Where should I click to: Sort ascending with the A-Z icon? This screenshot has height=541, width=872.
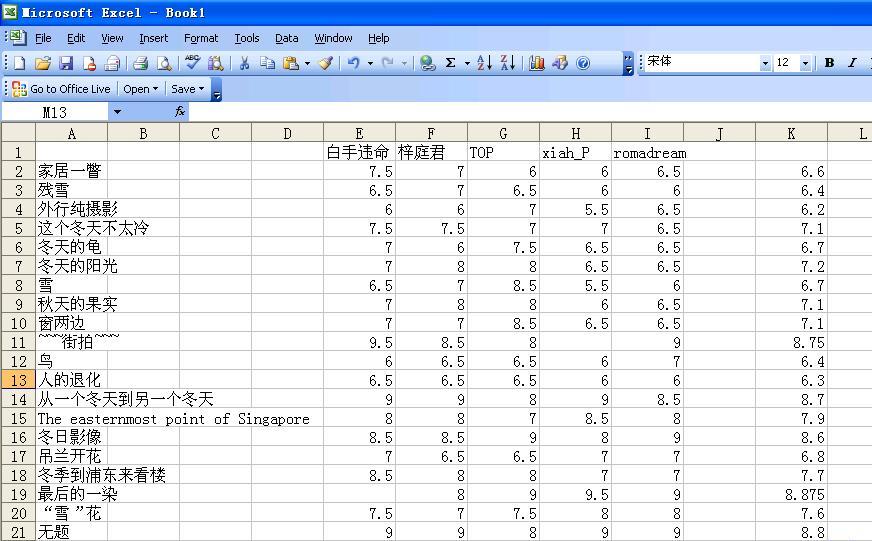[x=484, y=63]
